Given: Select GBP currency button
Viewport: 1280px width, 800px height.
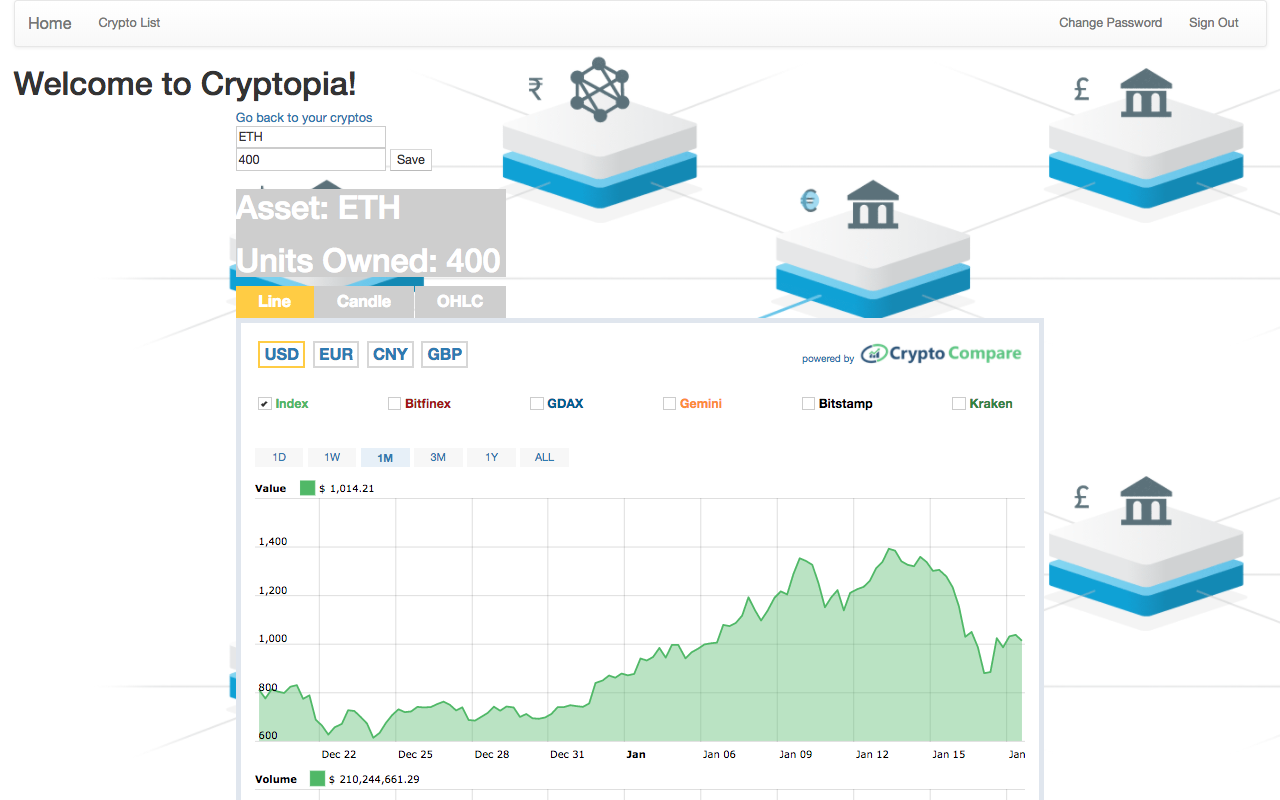Looking at the screenshot, I should point(444,354).
